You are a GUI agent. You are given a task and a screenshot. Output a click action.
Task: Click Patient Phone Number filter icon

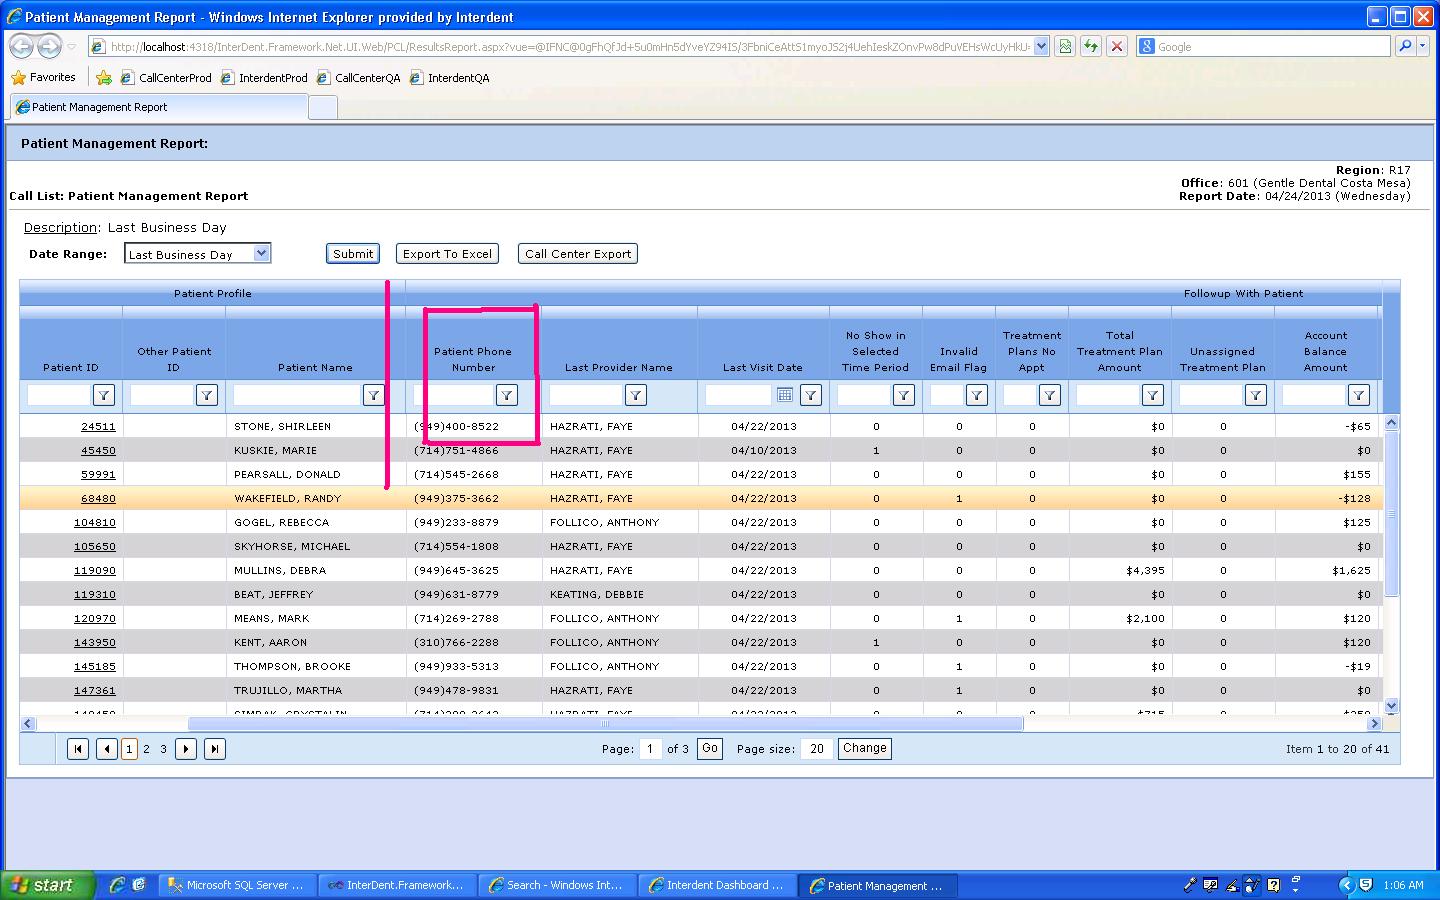click(x=507, y=396)
